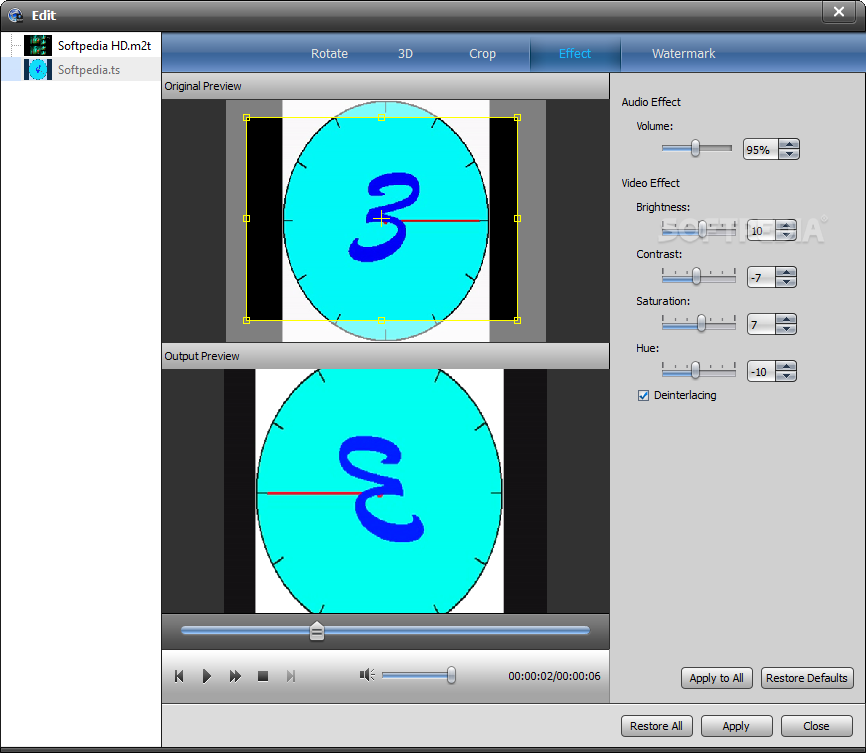
Task: Click the Saturation value field 7
Action: [761, 324]
